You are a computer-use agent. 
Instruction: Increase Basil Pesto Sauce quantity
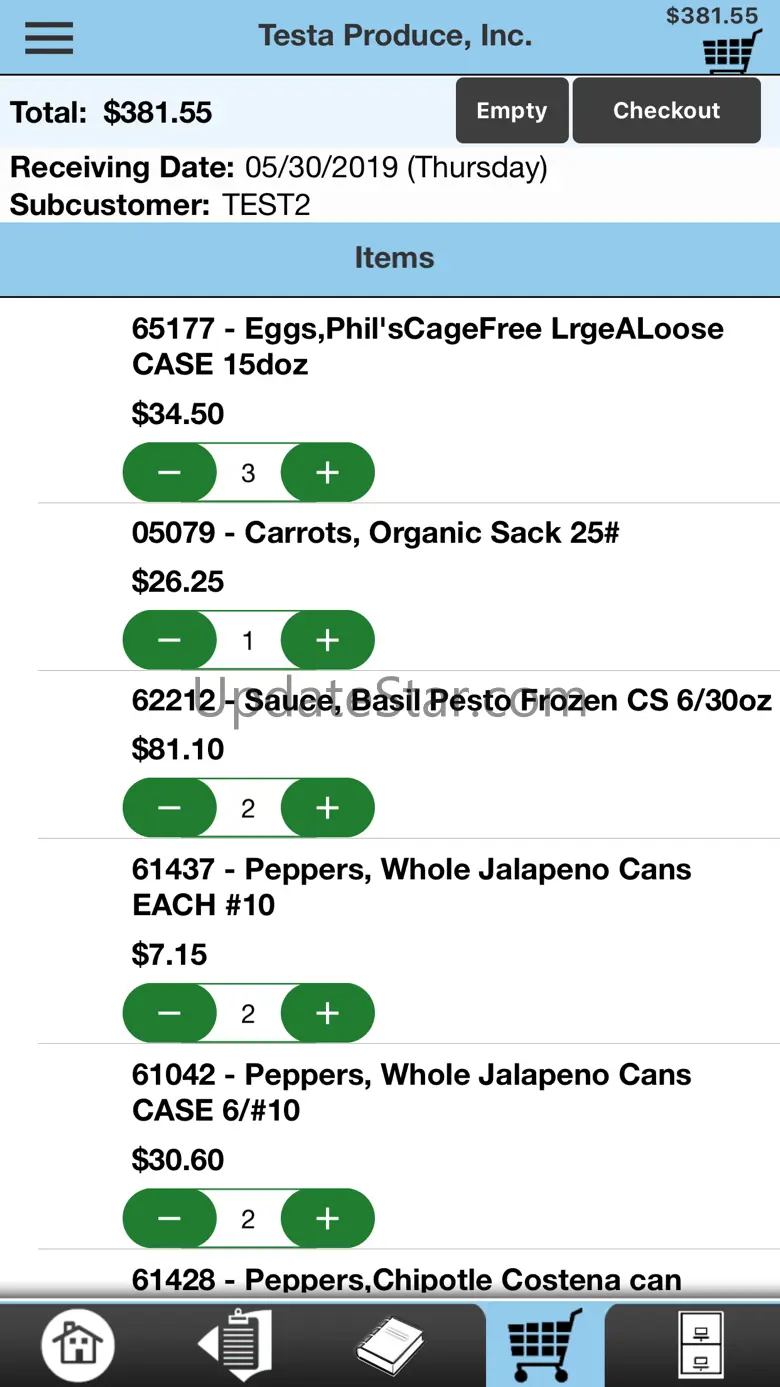tap(328, 808)
